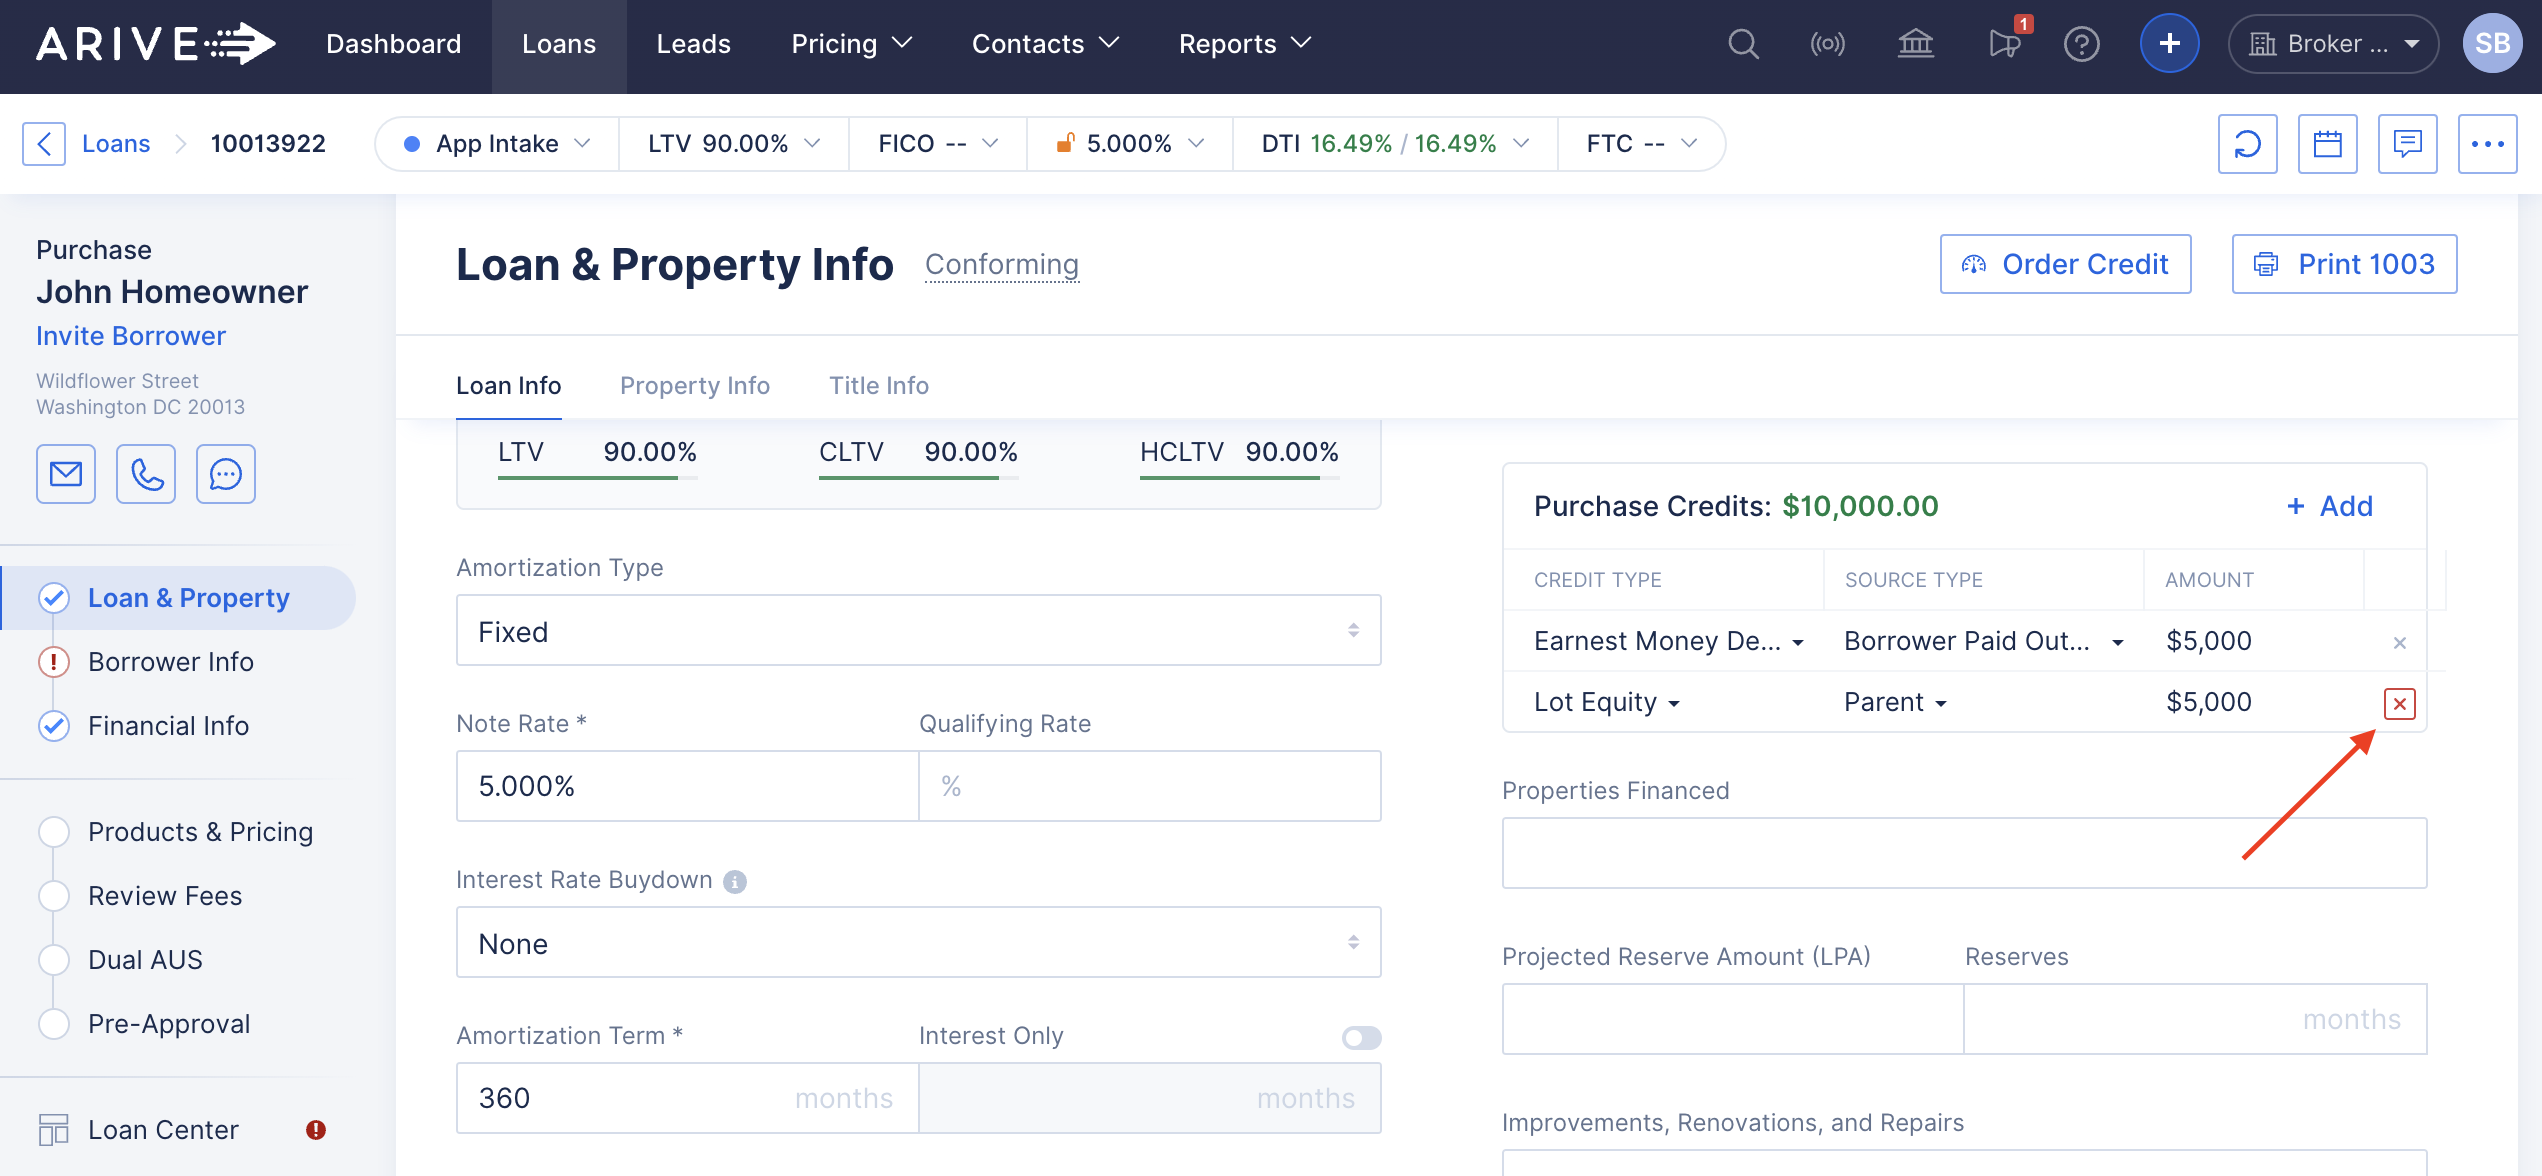Click the refresh loan icon
Screen dimensions: 2542x1176
[x=2247, y=144]
